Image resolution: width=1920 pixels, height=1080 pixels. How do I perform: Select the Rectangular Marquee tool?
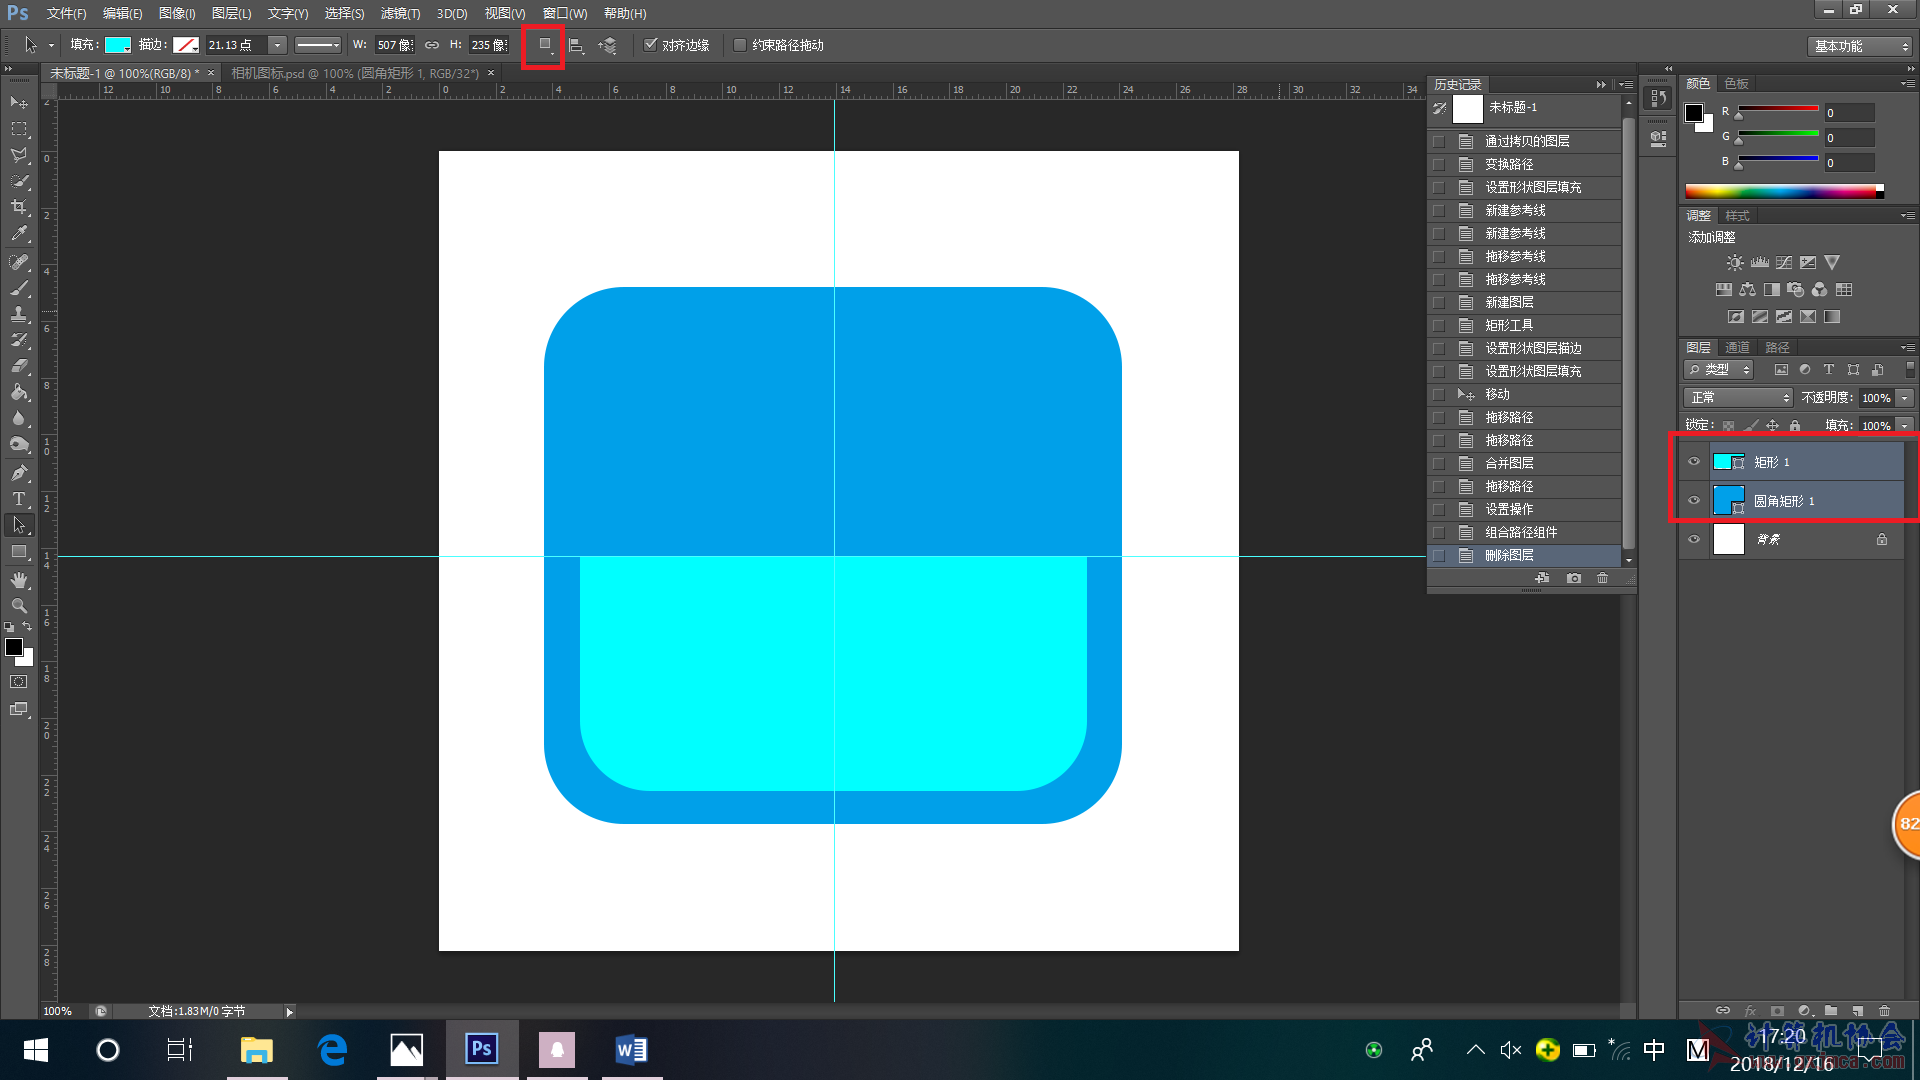(x=19, y=129)
